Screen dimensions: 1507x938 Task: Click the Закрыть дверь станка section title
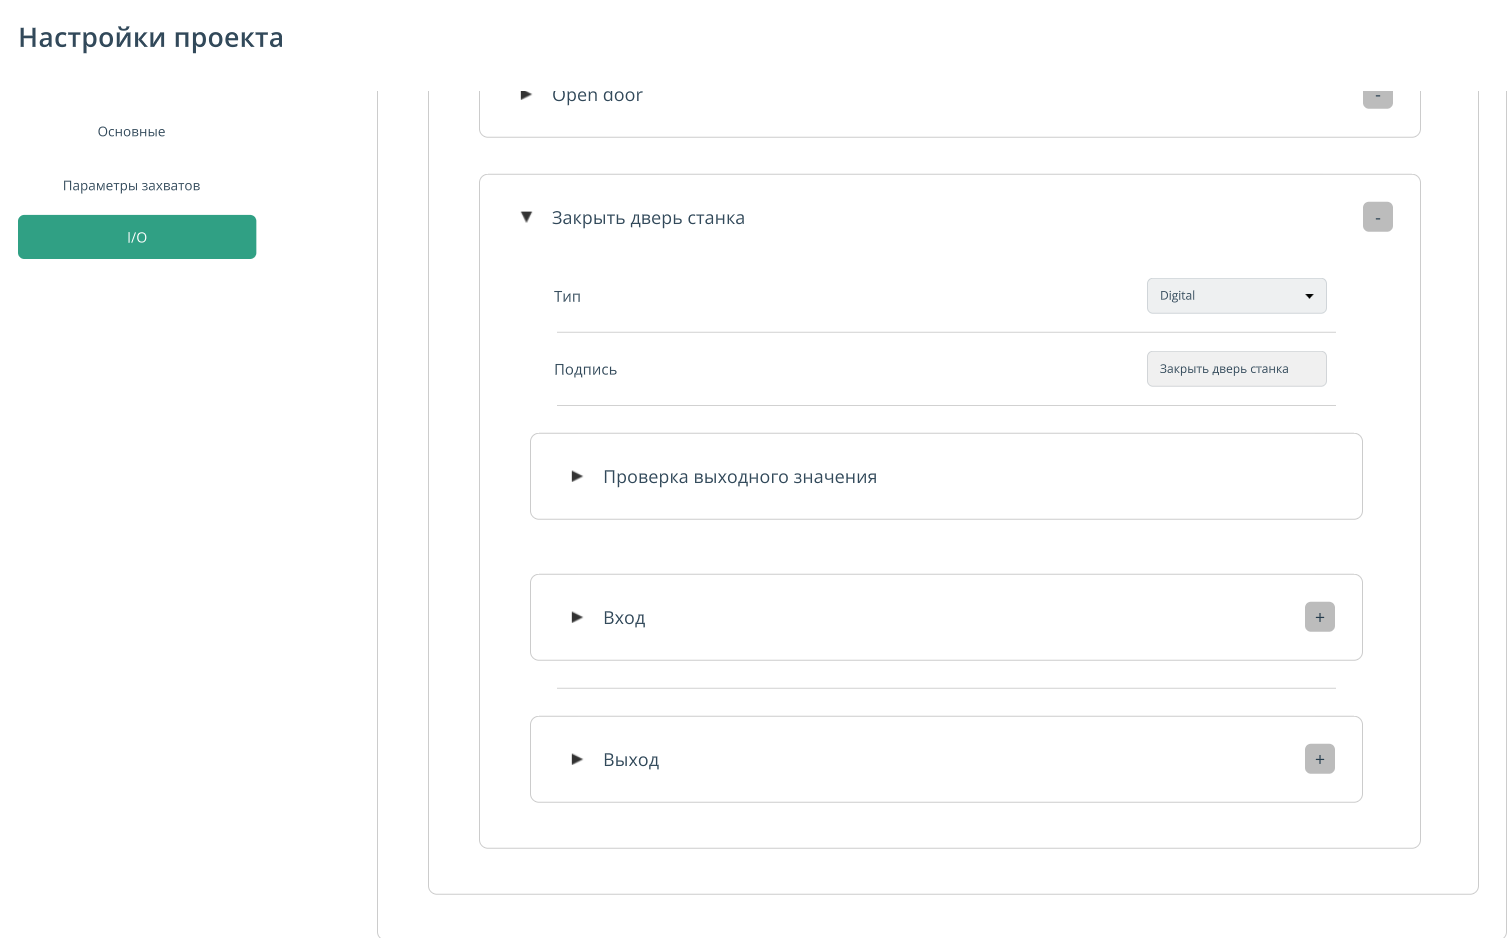[x=648, y=218]
